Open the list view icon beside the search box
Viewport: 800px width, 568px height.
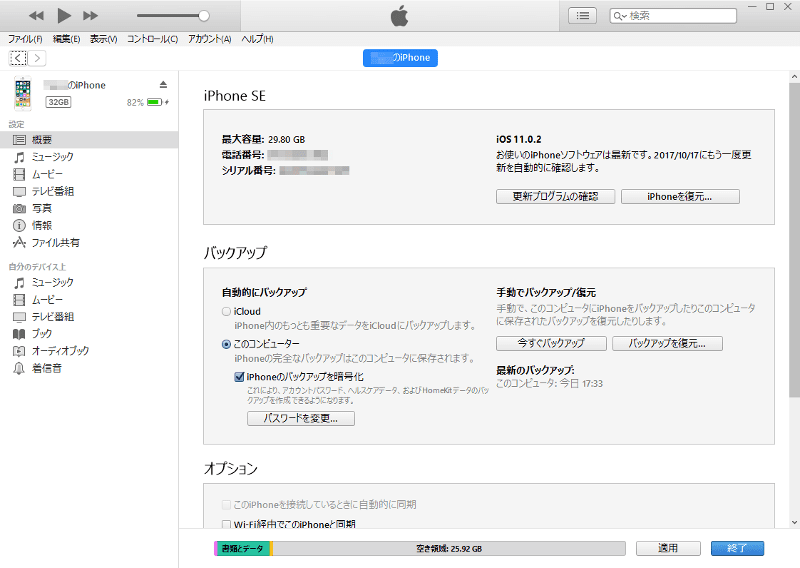pyautogui.click(x=583, y=15)
